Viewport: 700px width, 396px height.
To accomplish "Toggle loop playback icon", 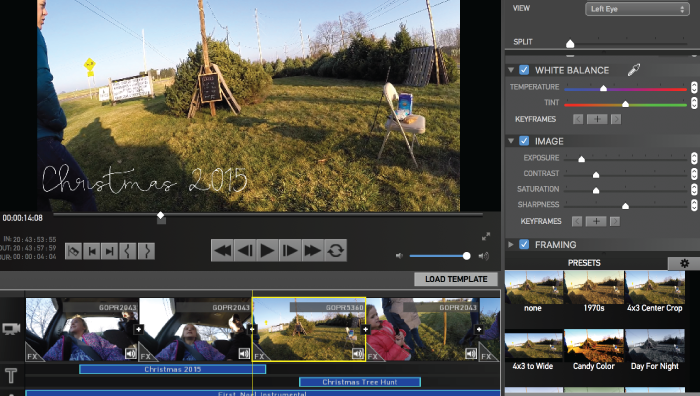I will [335, 250].
